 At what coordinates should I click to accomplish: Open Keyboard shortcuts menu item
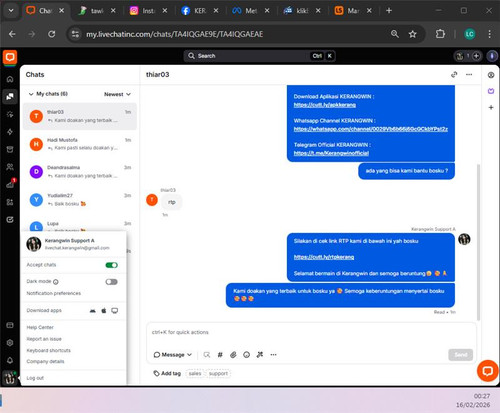tap(49, 350)
